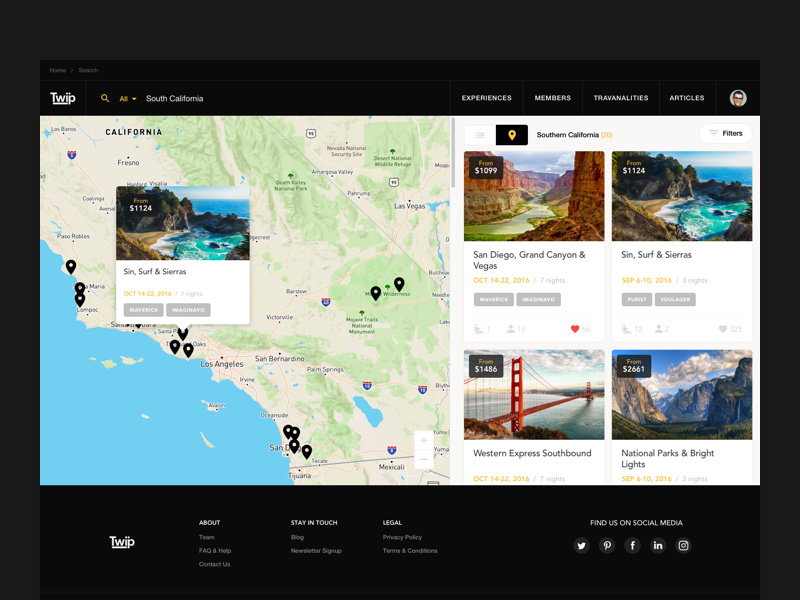Click the footer Twip logo

pos(122,542)
